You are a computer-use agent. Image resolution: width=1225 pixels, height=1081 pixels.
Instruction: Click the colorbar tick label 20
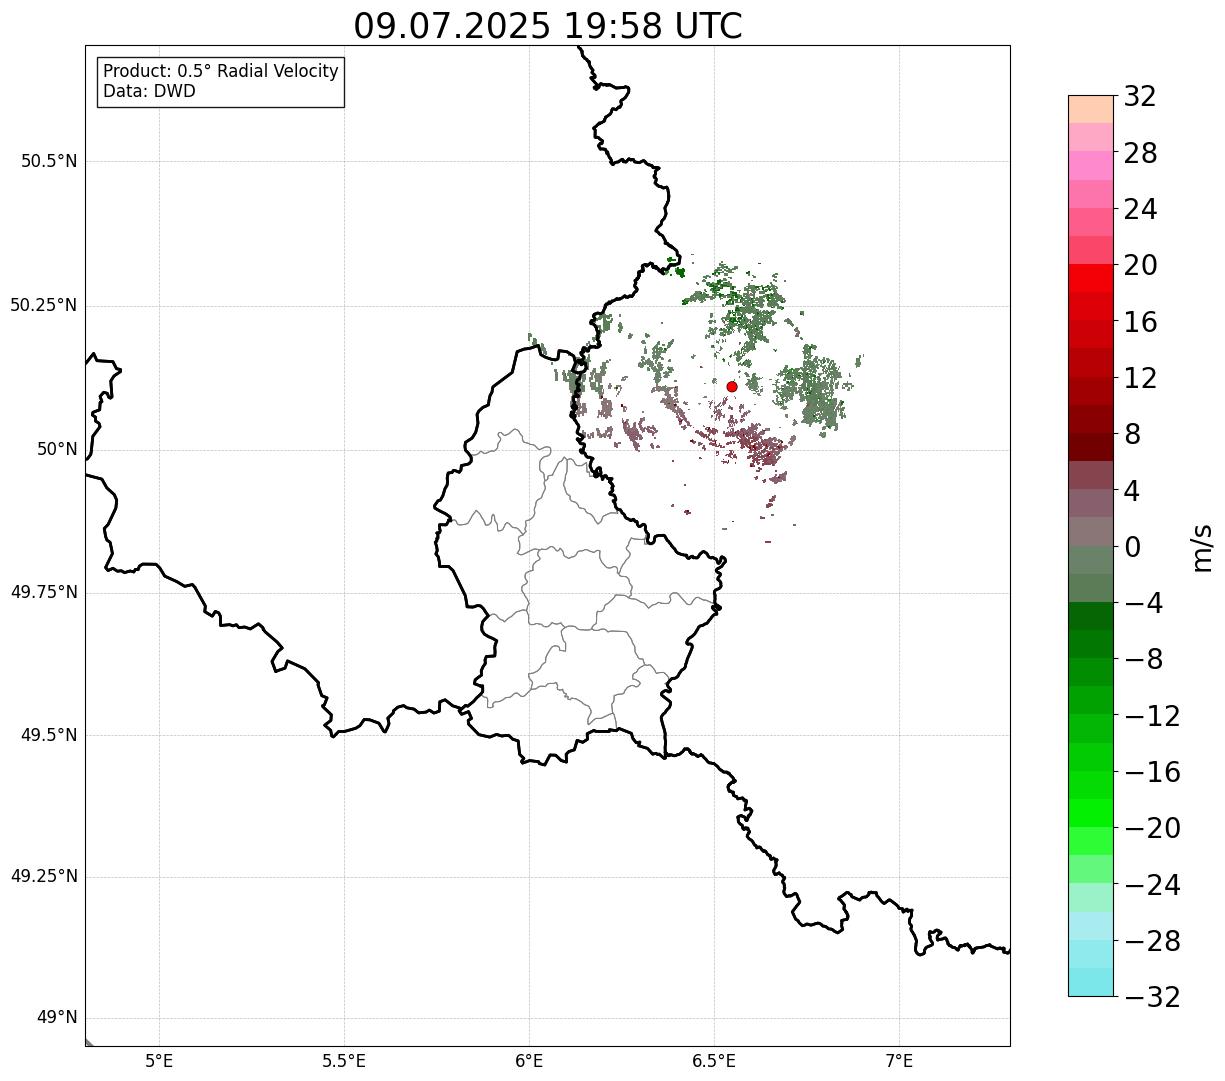[1140, 266]
